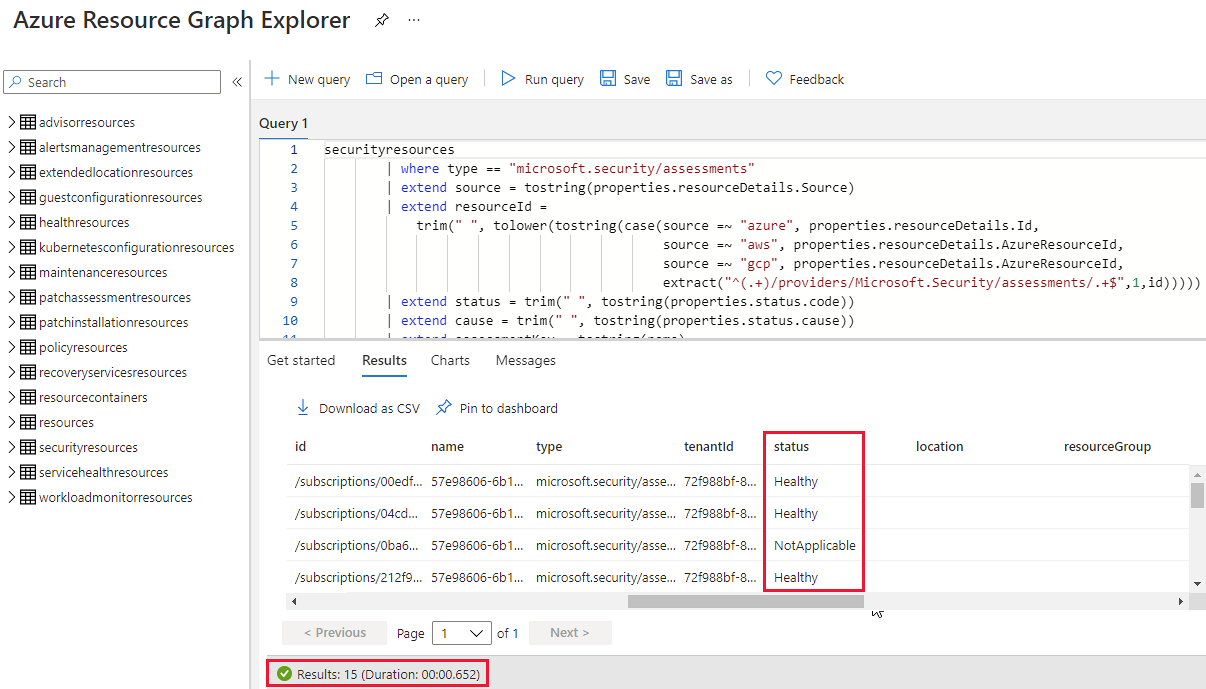Click the resourceGroup column header
This screenshot has width=1206, height=689.
pyautogui.click(x=1107, y=446)
